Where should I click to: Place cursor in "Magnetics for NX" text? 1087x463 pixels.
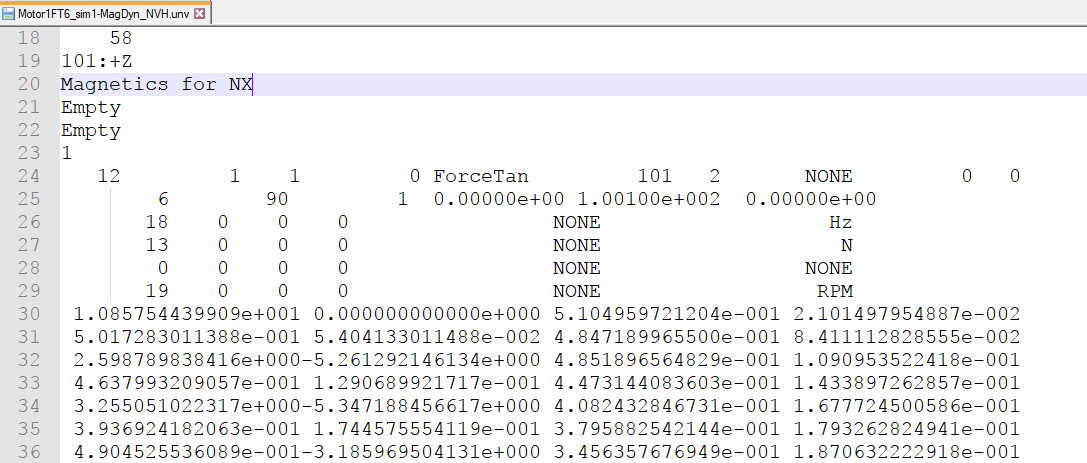pyautogui.click(x=156, y=85)
